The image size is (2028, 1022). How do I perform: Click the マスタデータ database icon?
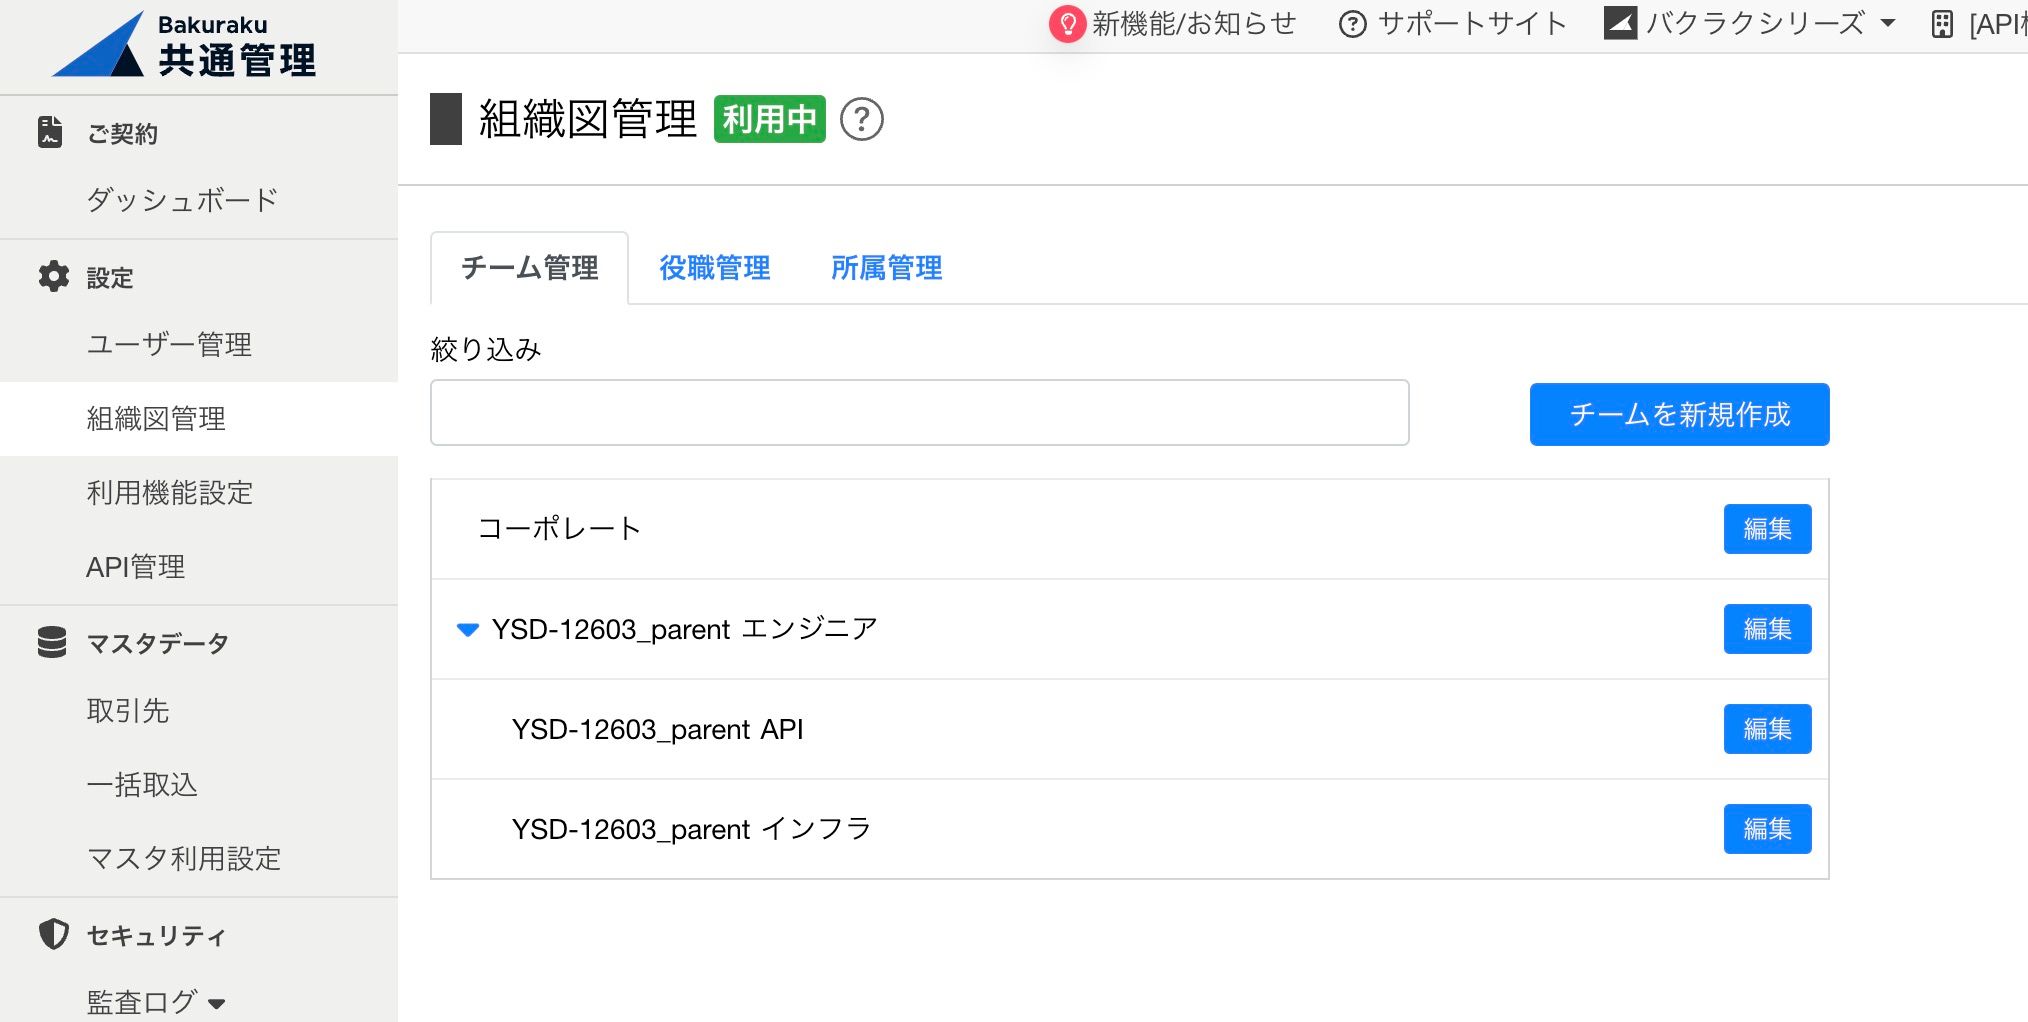click(52, 643)
